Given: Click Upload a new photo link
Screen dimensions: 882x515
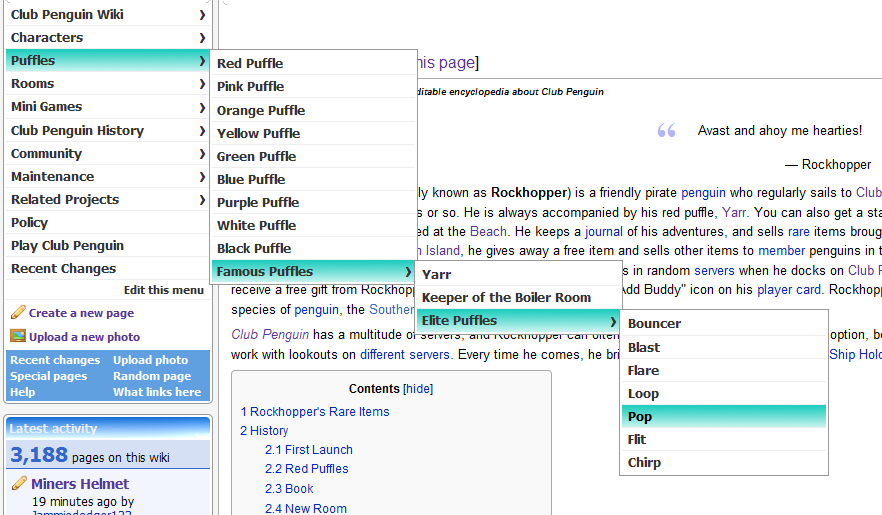Looking at the screenshot, I should click(x=84, y=337).
